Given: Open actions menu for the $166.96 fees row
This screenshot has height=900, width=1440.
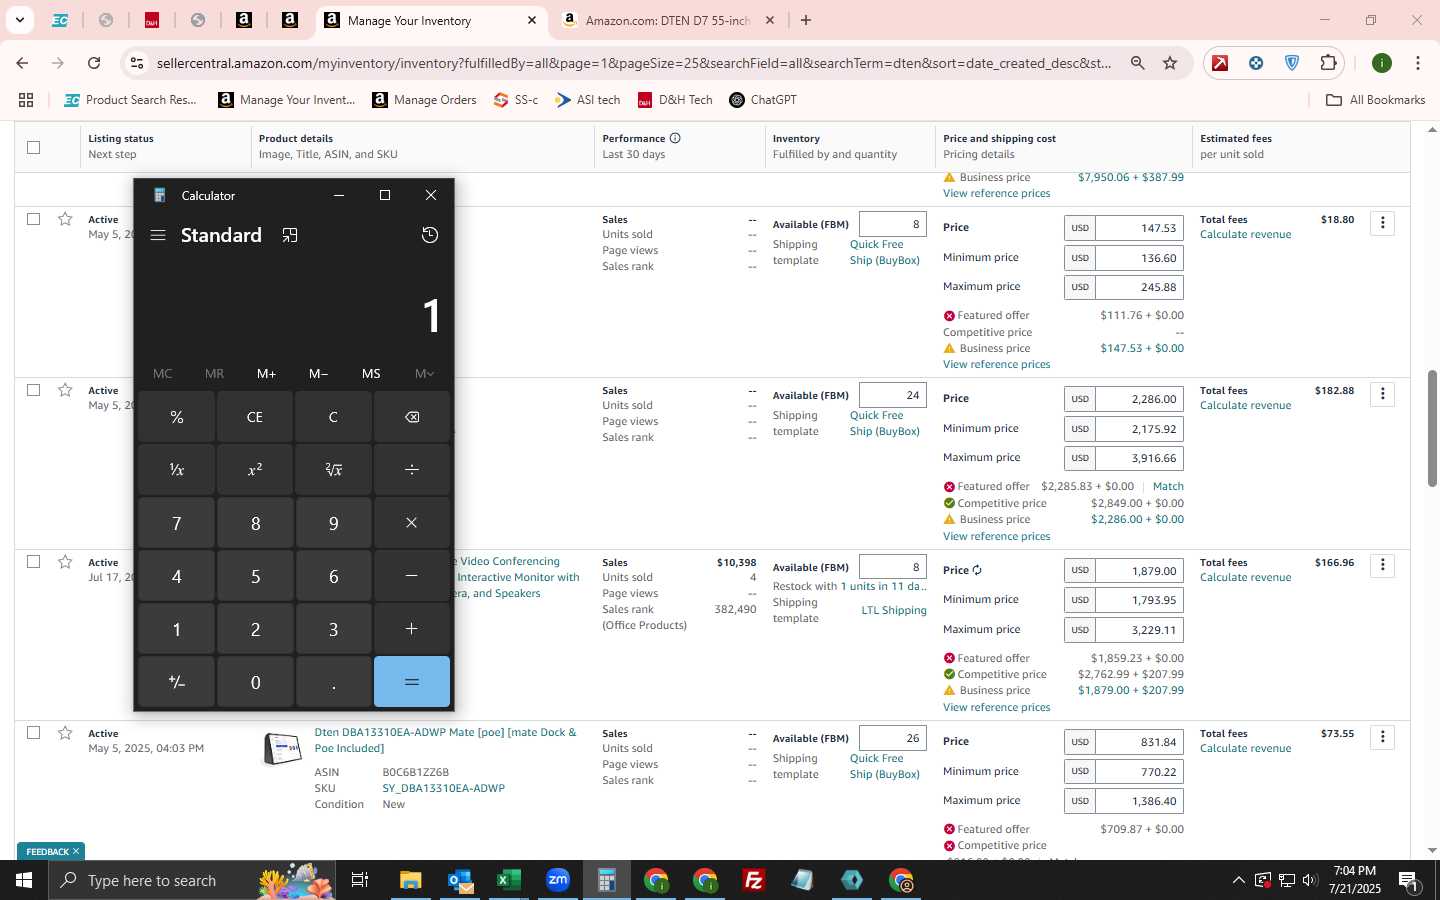Looking at the screenshot, I should pos(1383,566).
